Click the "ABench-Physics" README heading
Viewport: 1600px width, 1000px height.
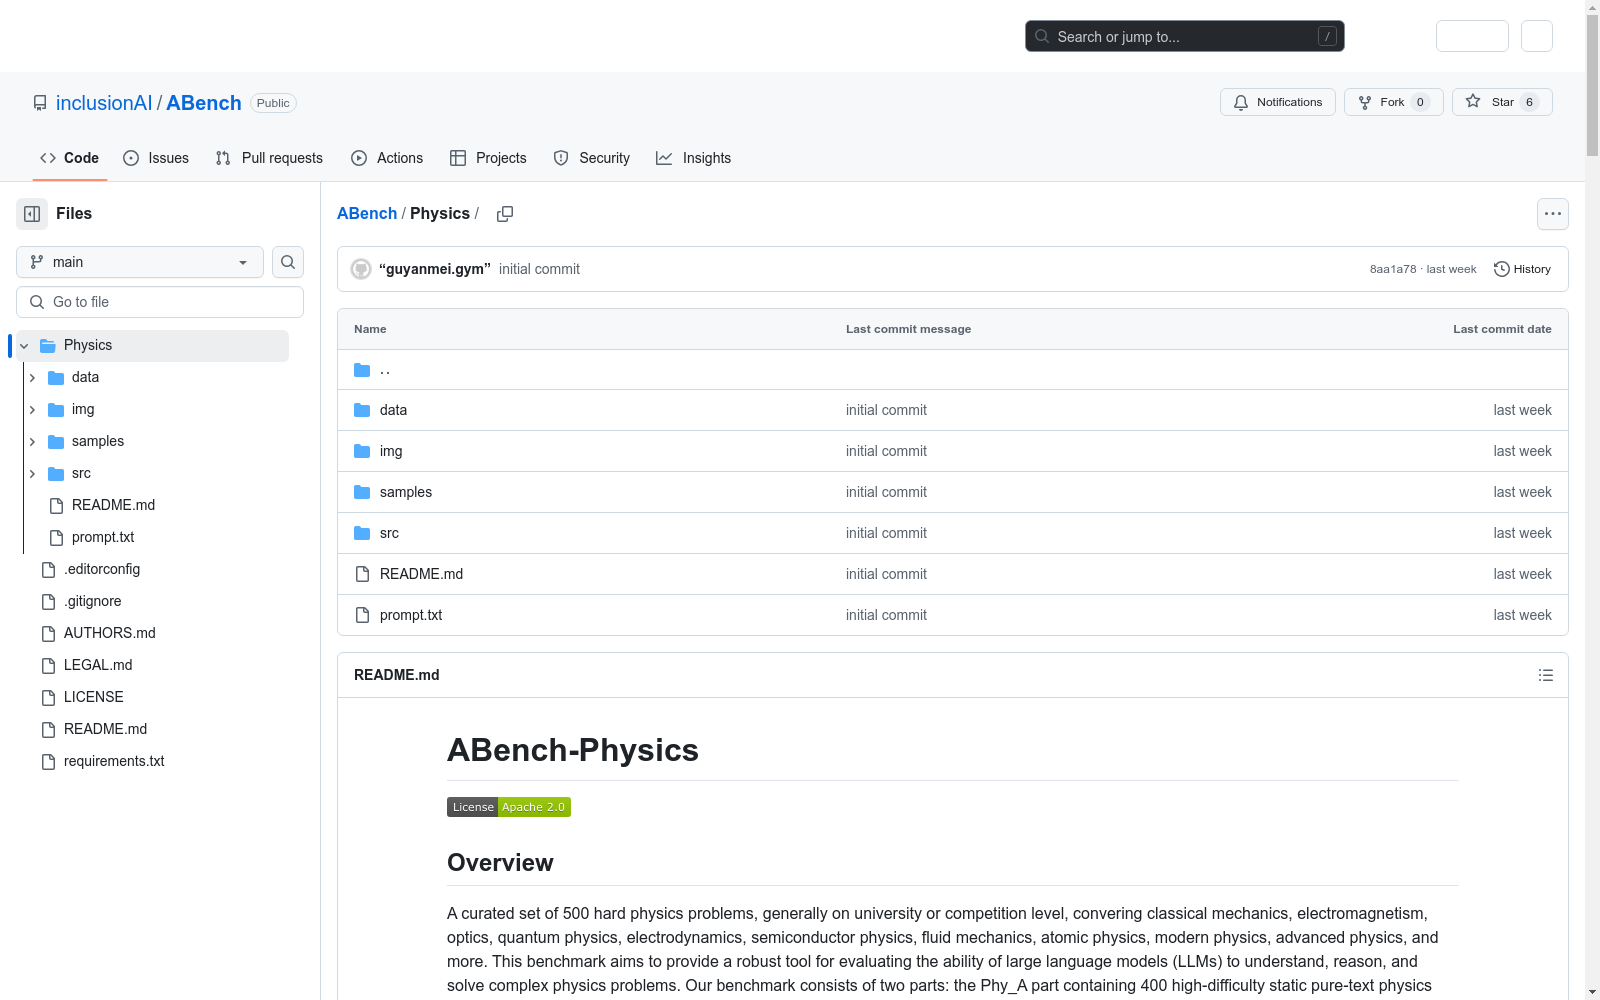[573, 750]
